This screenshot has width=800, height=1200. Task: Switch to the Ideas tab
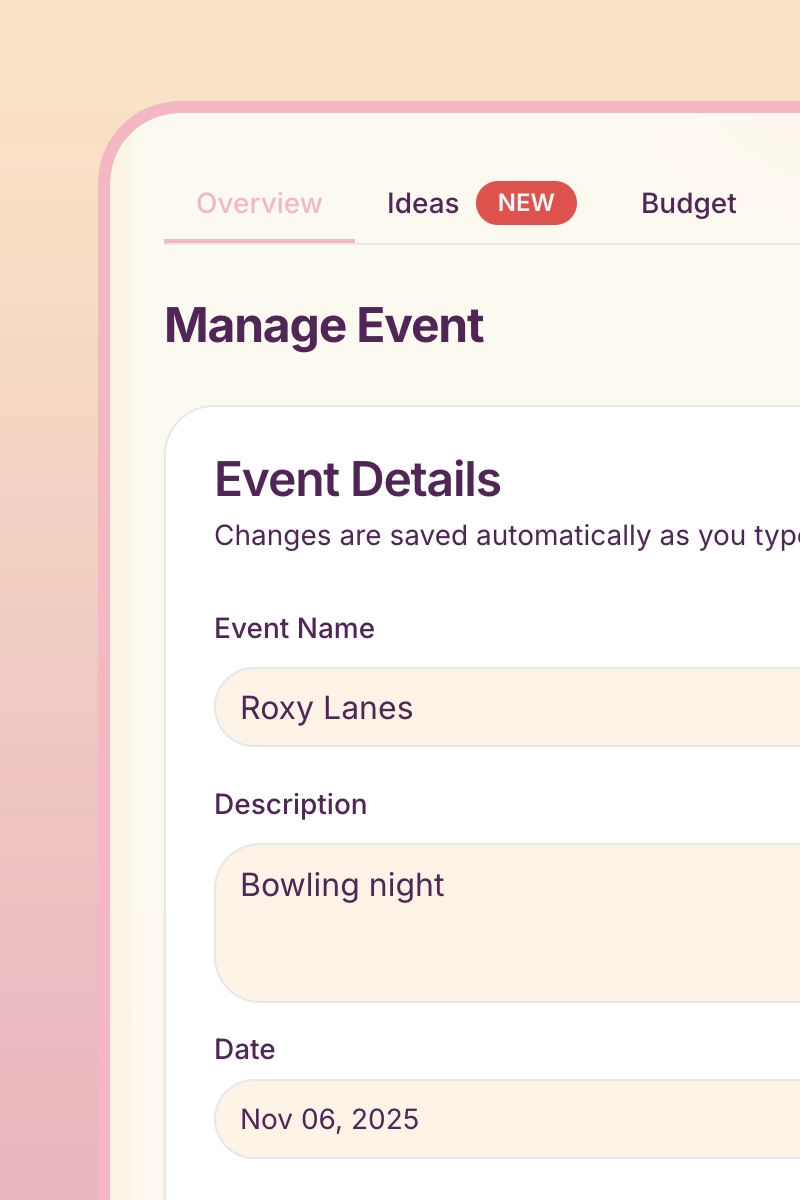click(422, 204)
